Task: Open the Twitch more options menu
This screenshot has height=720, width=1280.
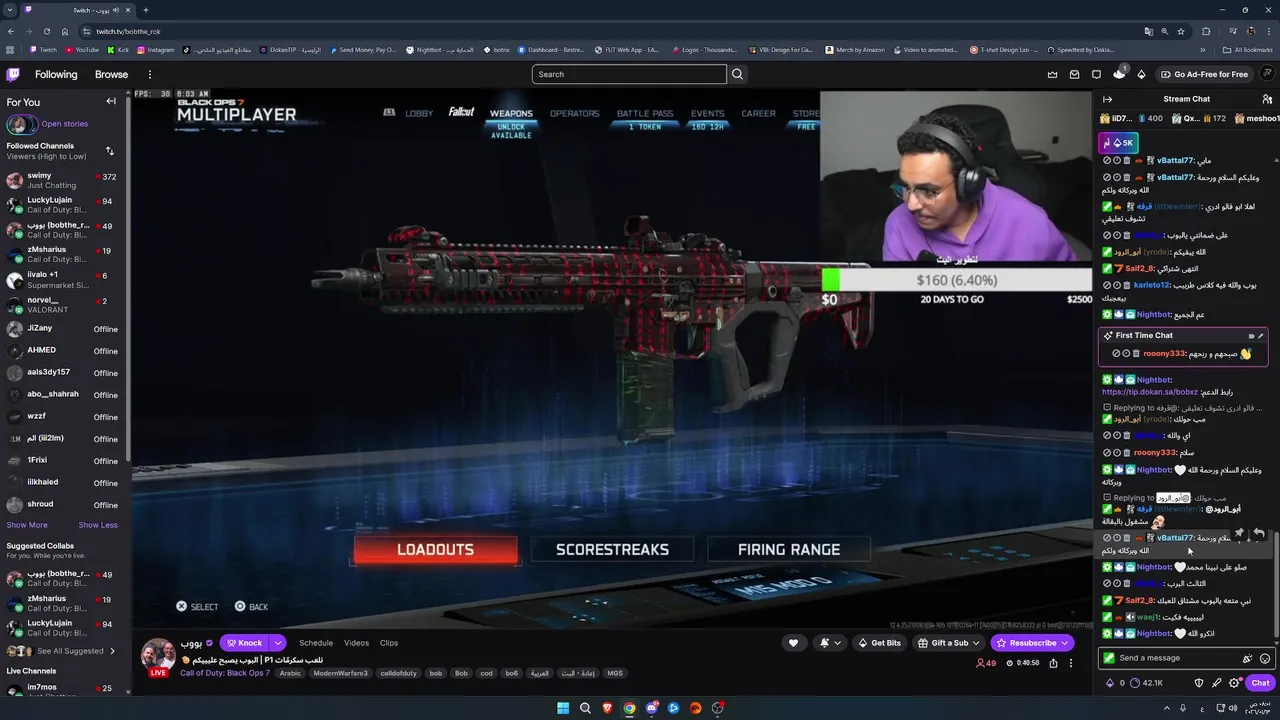Action: tap(150, 74)
